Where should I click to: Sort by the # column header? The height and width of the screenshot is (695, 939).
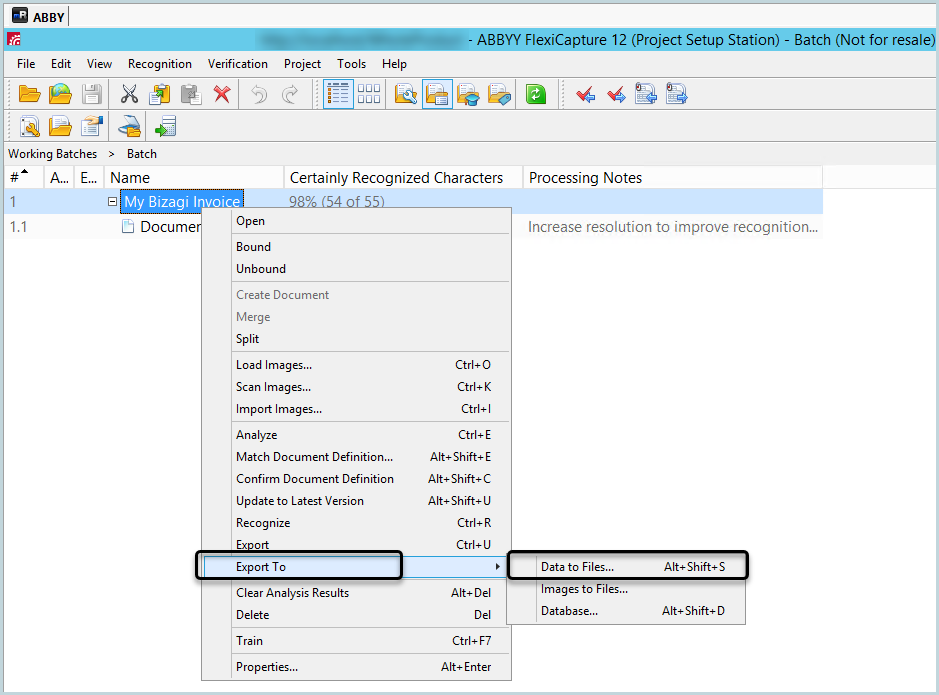tap(24, 178)
